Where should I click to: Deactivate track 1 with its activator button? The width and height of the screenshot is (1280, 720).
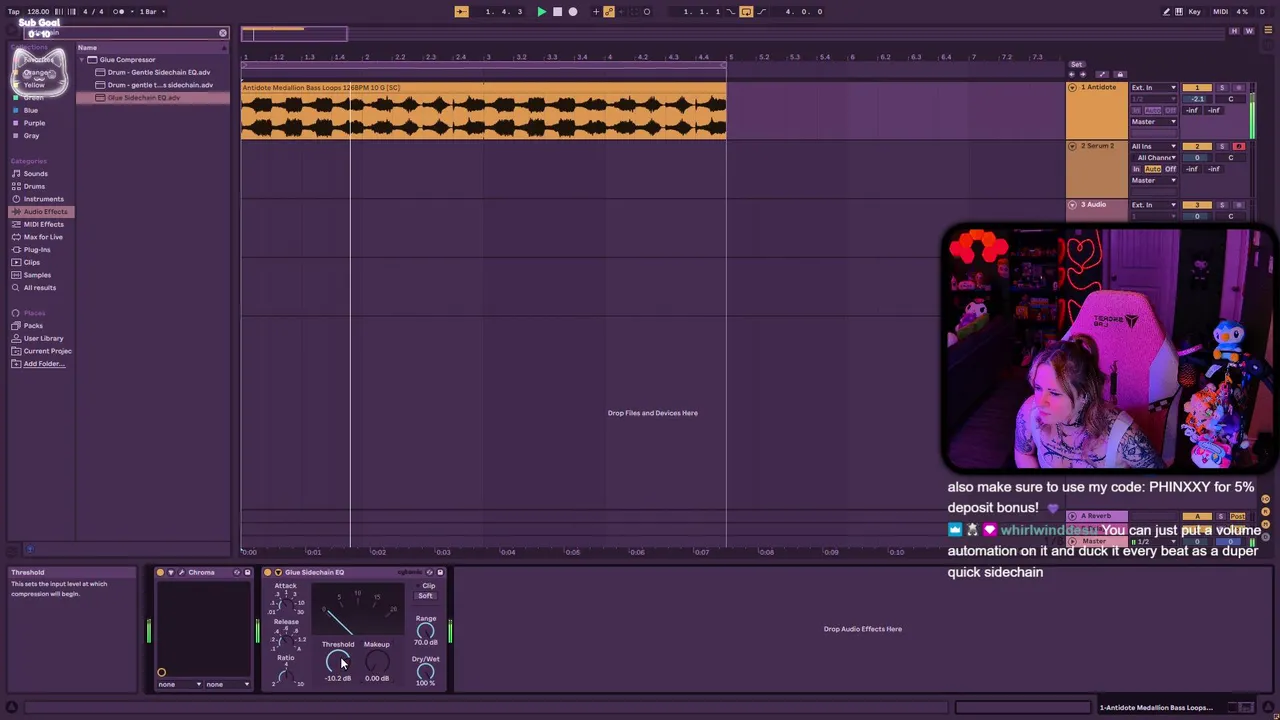(1197, 88)
